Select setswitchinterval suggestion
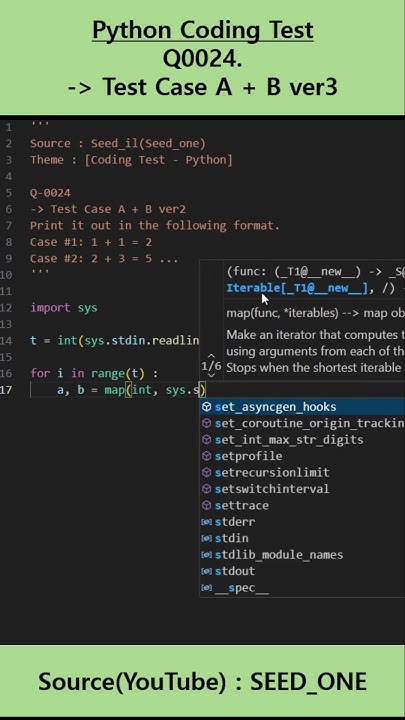 [303, 489]
